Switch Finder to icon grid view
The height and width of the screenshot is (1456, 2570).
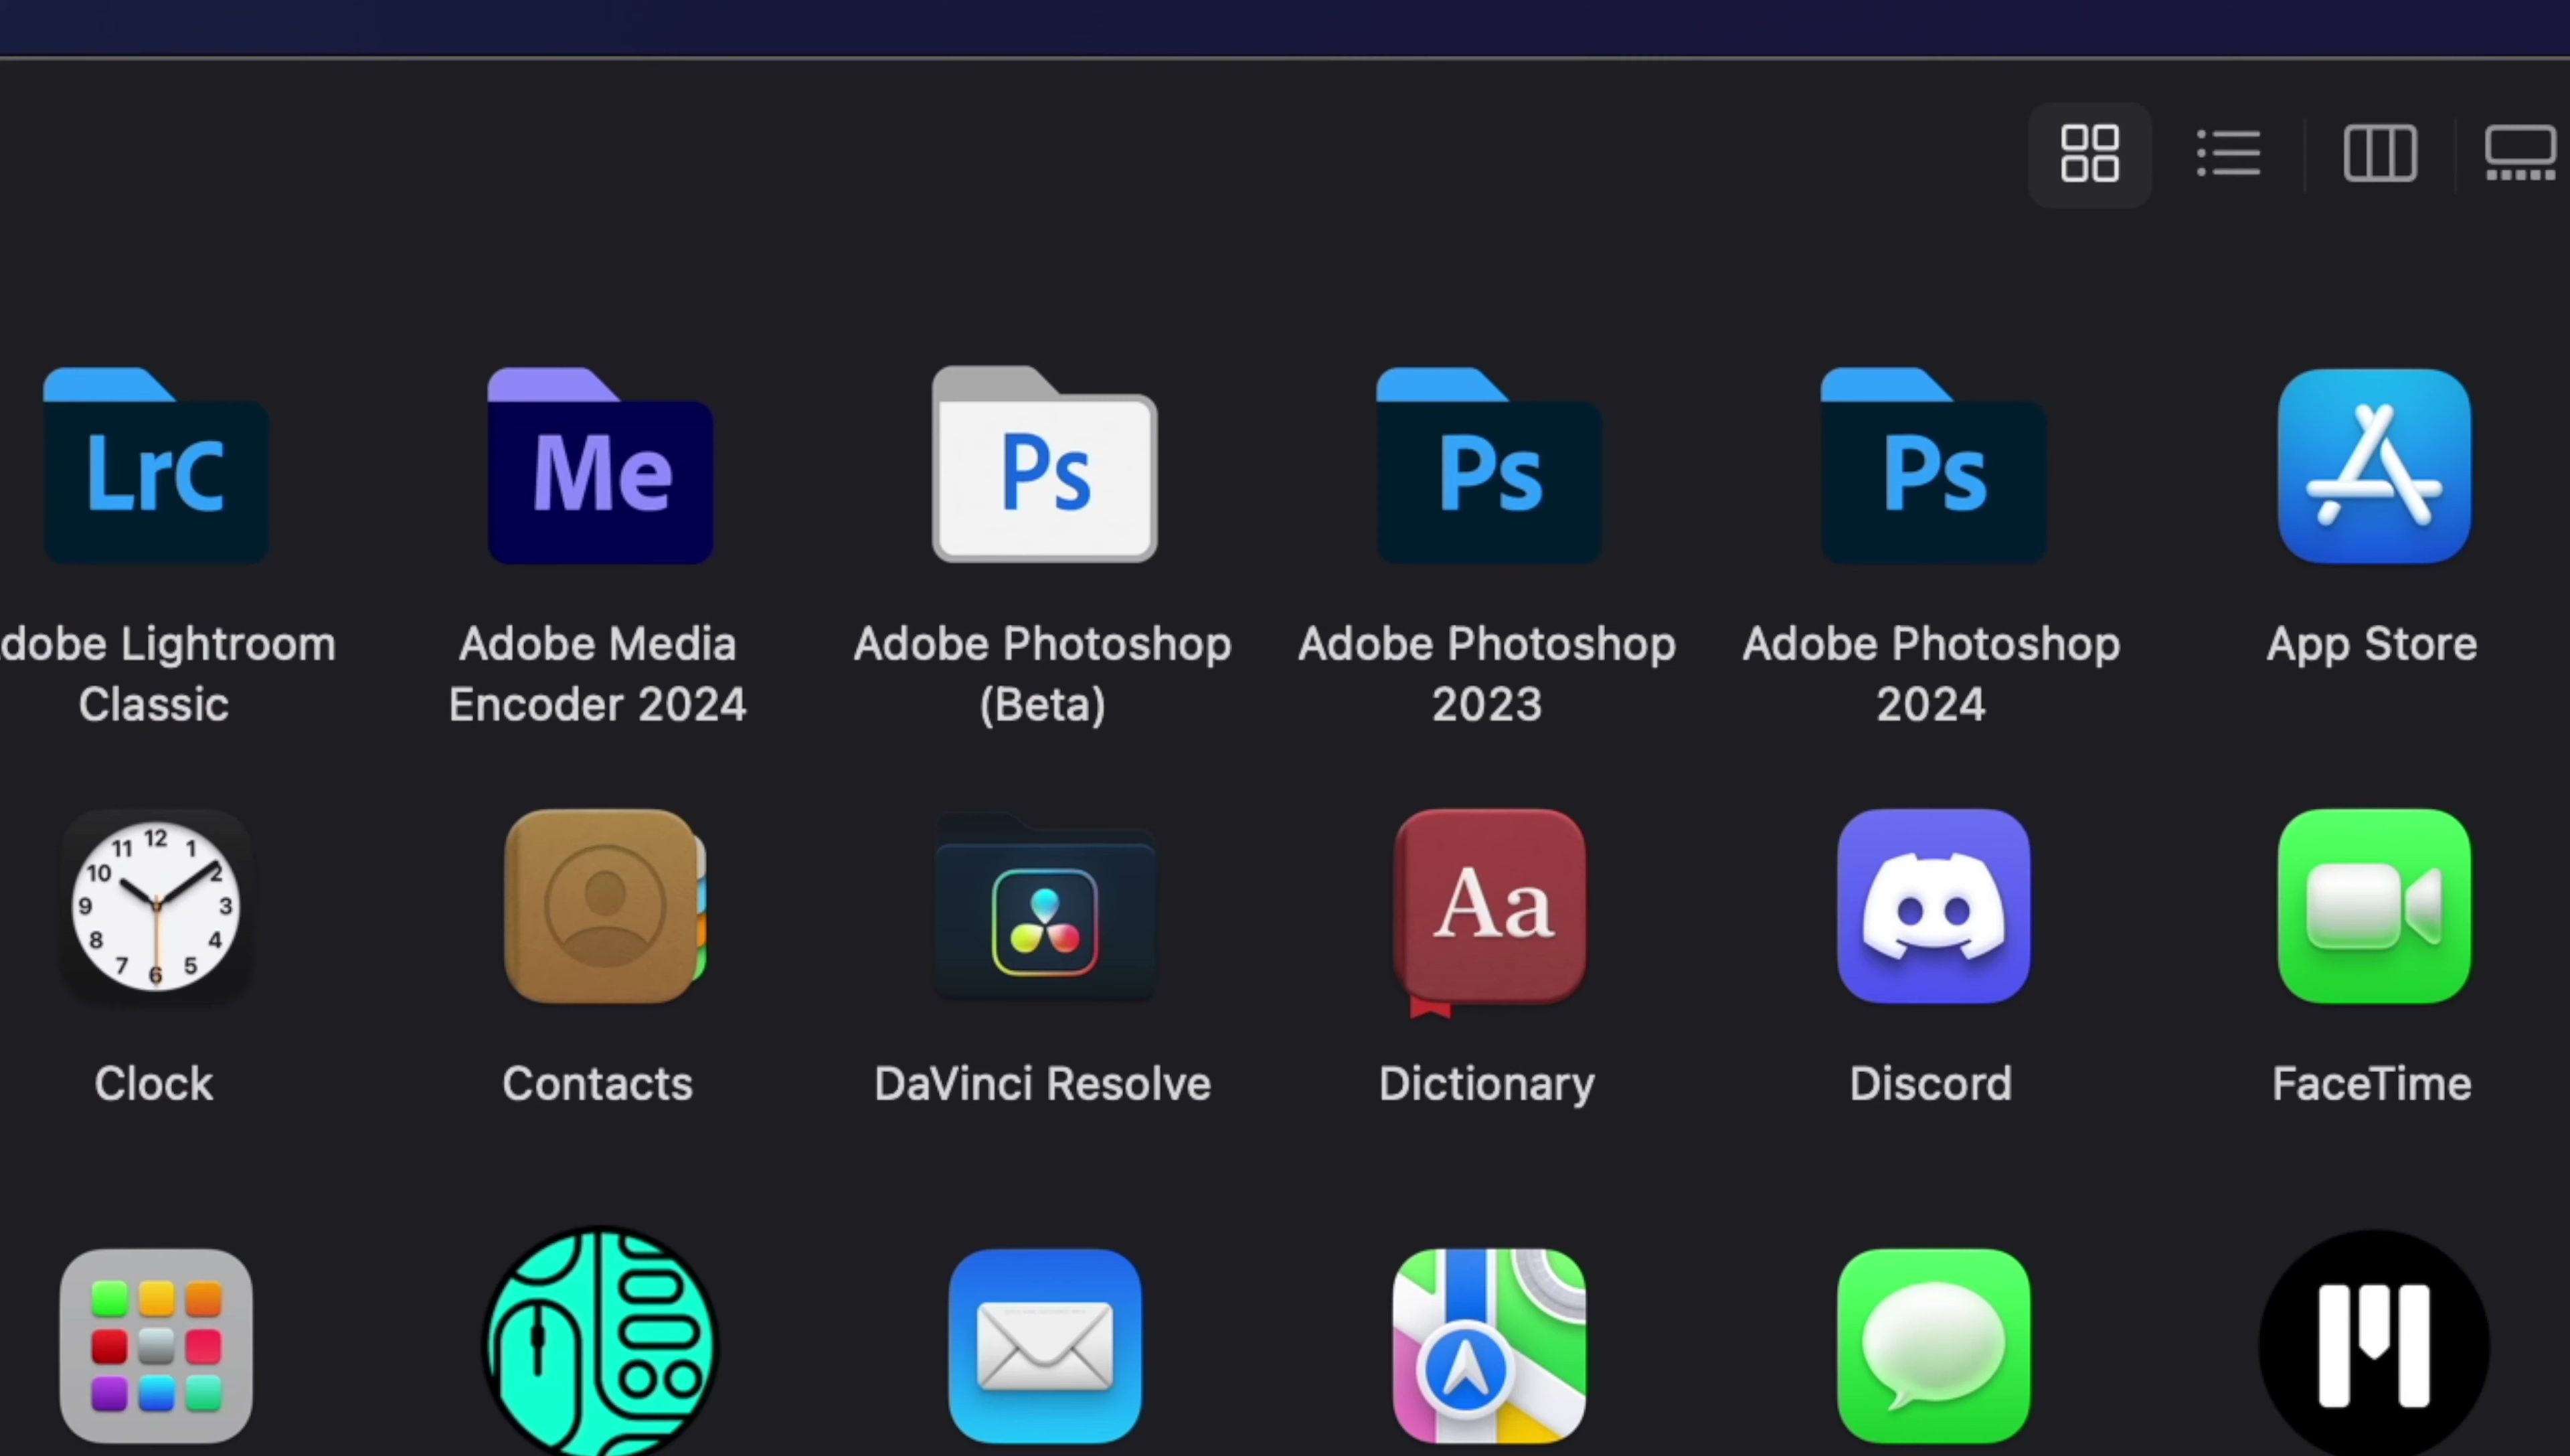[x=2089, y=154]
